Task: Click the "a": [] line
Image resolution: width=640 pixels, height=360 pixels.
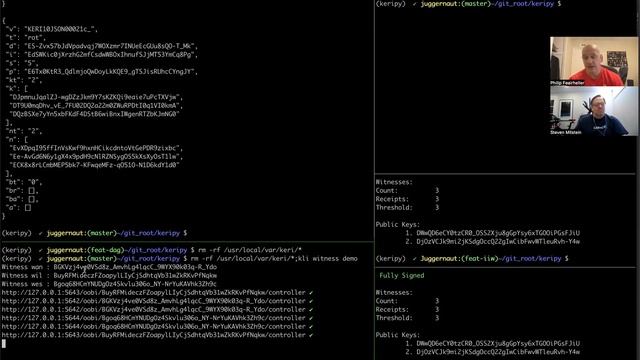Action: 18,208
